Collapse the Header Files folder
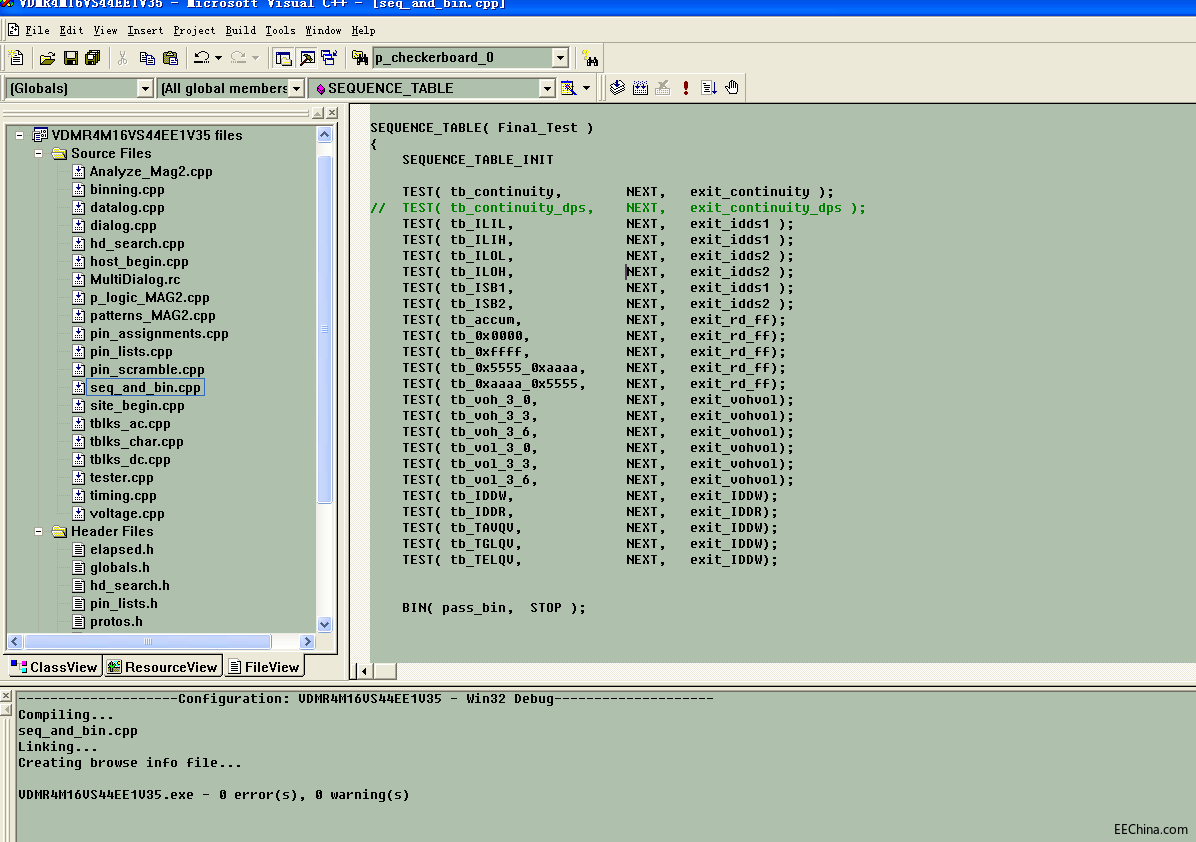This screenshot has width=1196, height=842. point(38,532)
